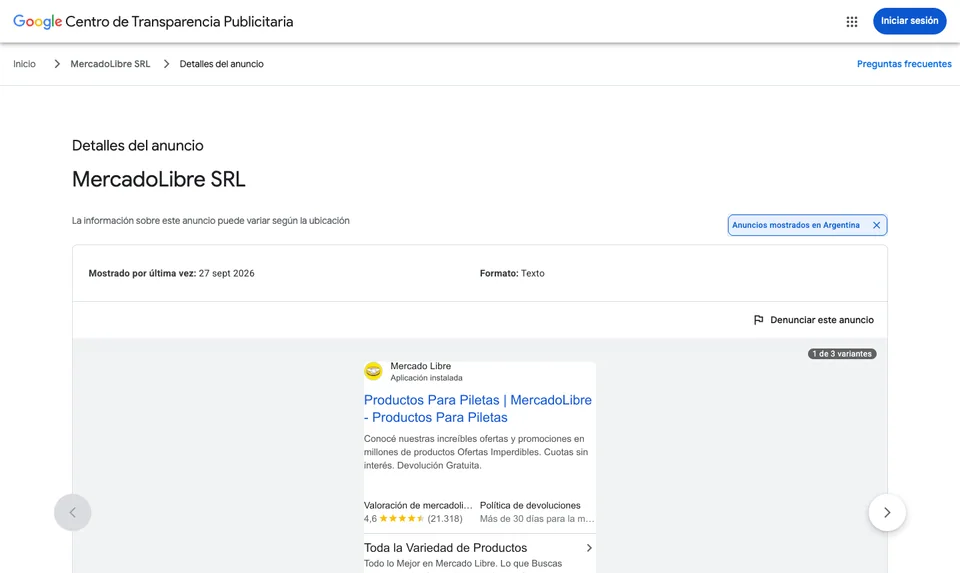Image resolution: width=960 pixels, height=573 pixels.
Task: Open ad headline Productos Para Piletas
Action: 478,408
